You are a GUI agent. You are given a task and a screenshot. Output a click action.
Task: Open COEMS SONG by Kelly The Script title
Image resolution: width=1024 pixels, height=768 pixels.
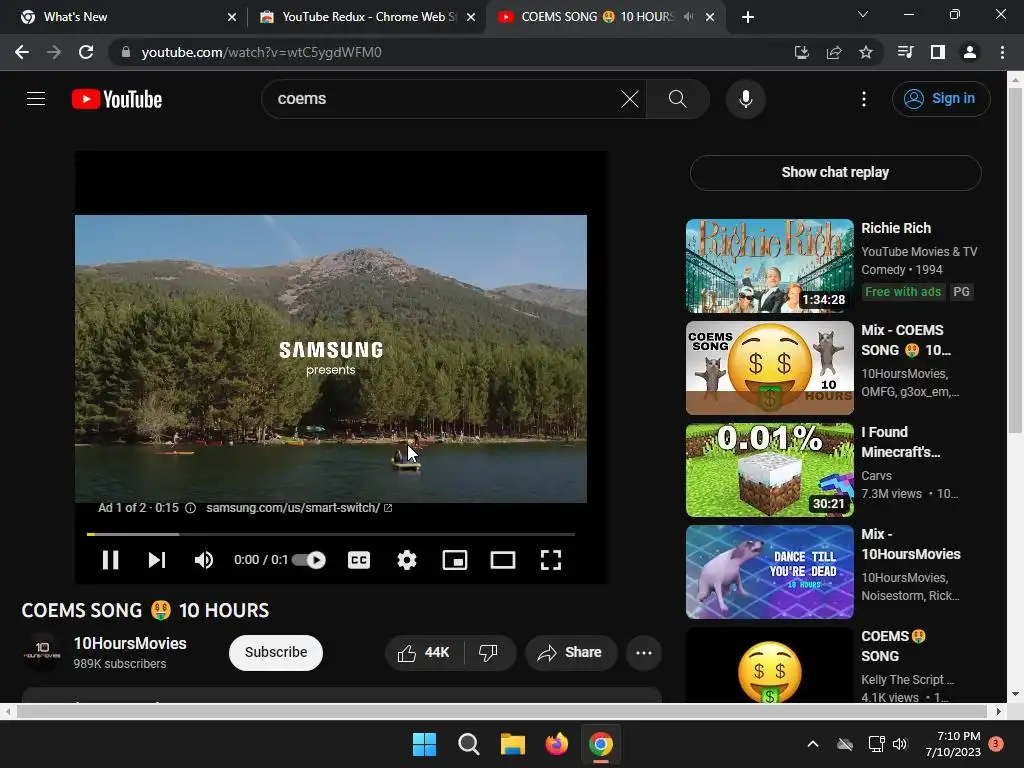(x=893, y=646)
